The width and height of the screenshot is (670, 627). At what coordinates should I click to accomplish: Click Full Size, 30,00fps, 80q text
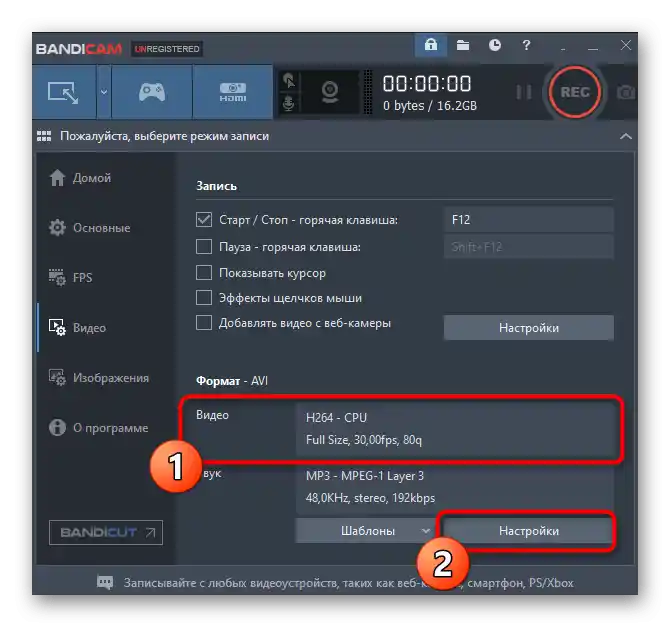(x=364, y=440)
